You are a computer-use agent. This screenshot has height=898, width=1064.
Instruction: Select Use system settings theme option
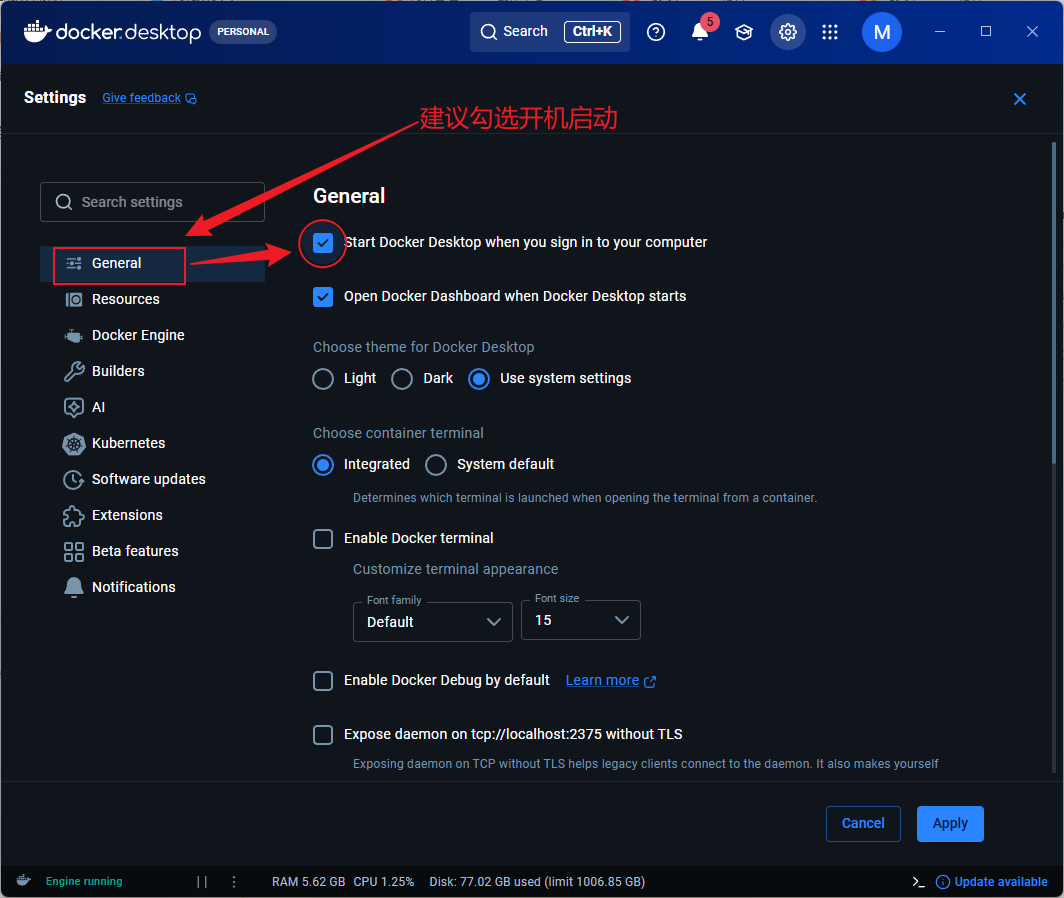pyautogui.click(x=478, y=379)
